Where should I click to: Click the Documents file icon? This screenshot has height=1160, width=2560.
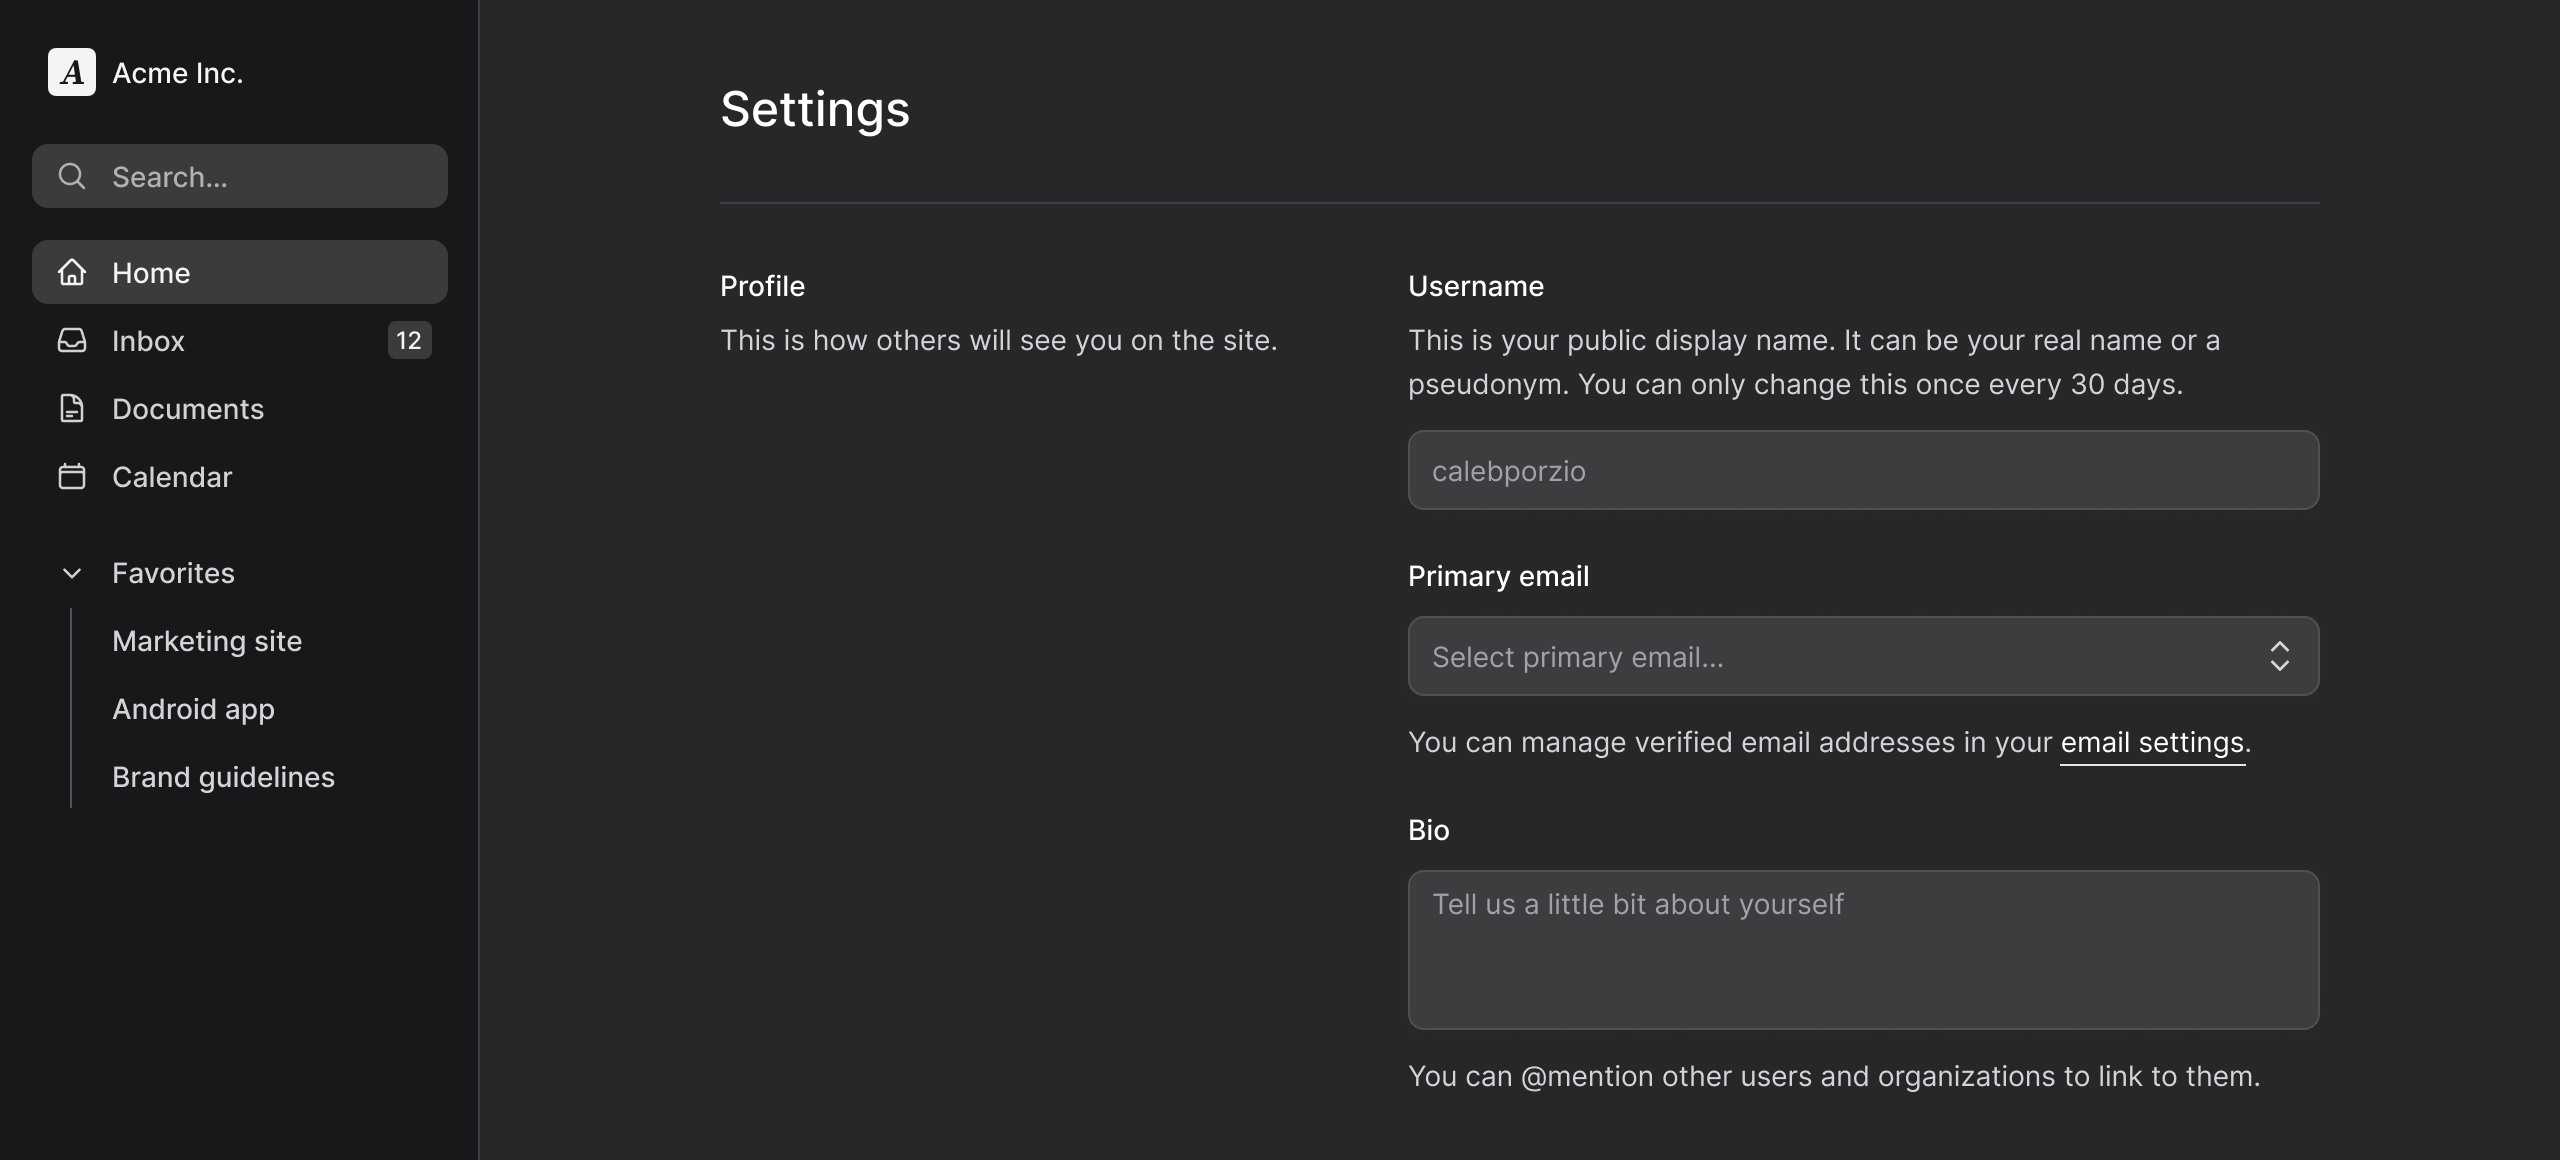coord(72,408)
